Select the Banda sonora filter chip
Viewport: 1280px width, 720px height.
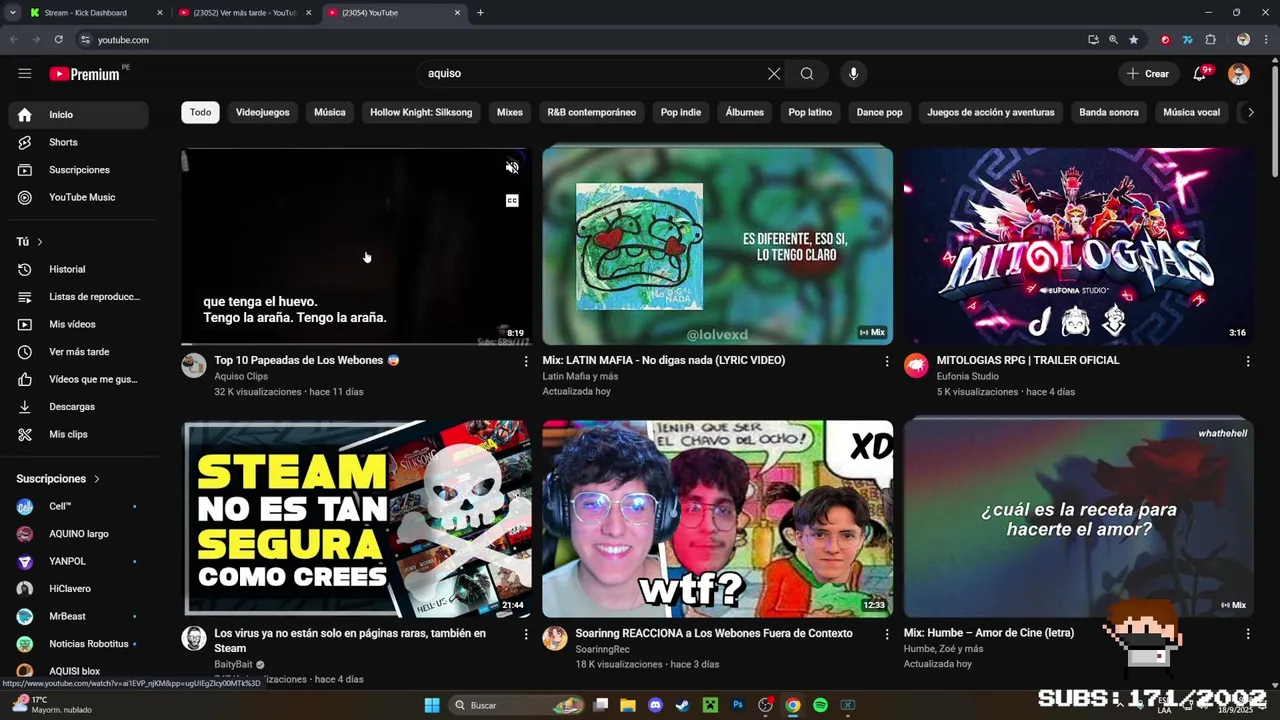coord(1109,112)
